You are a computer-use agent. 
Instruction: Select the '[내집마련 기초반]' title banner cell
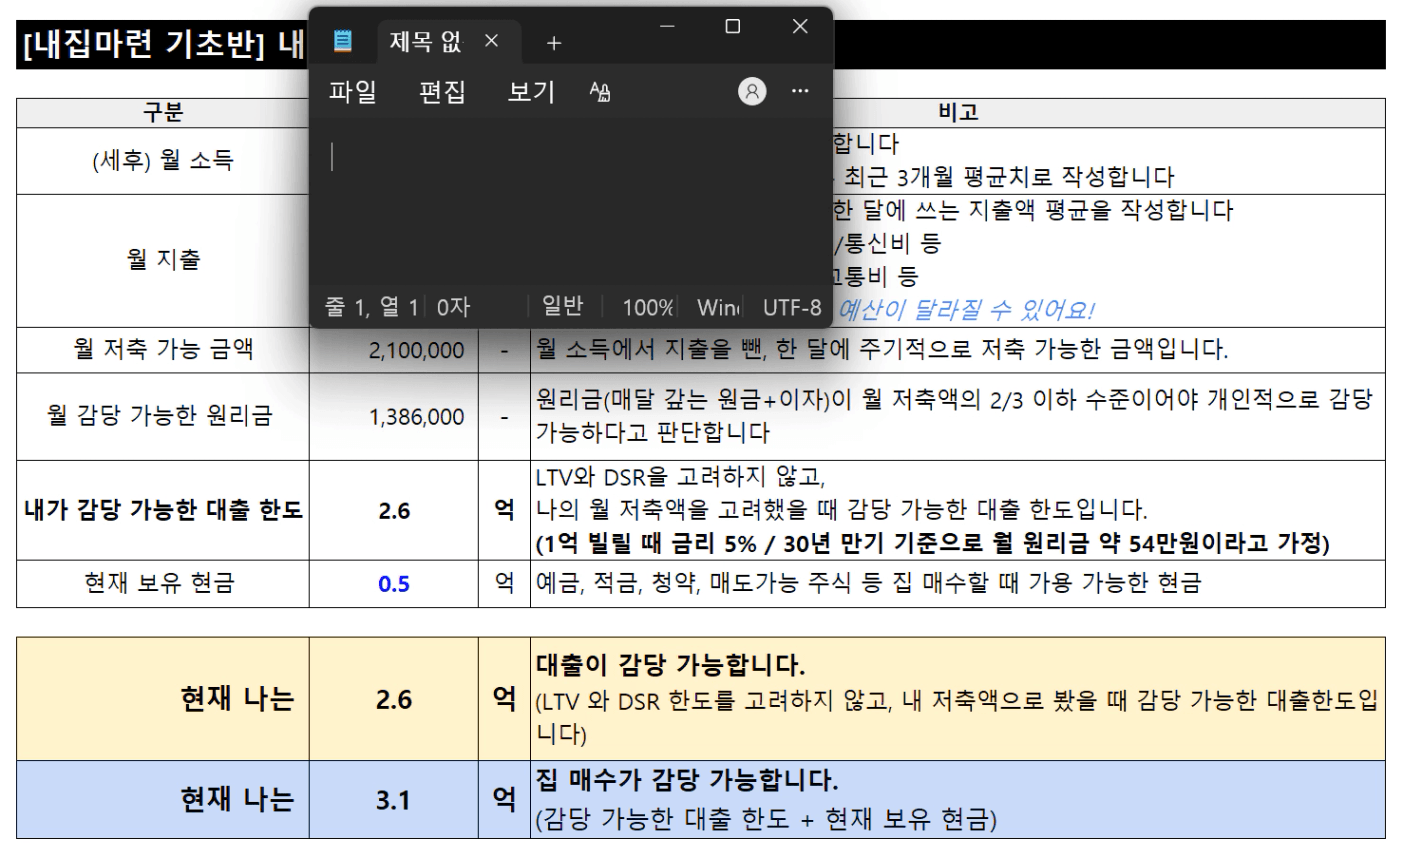163,45
